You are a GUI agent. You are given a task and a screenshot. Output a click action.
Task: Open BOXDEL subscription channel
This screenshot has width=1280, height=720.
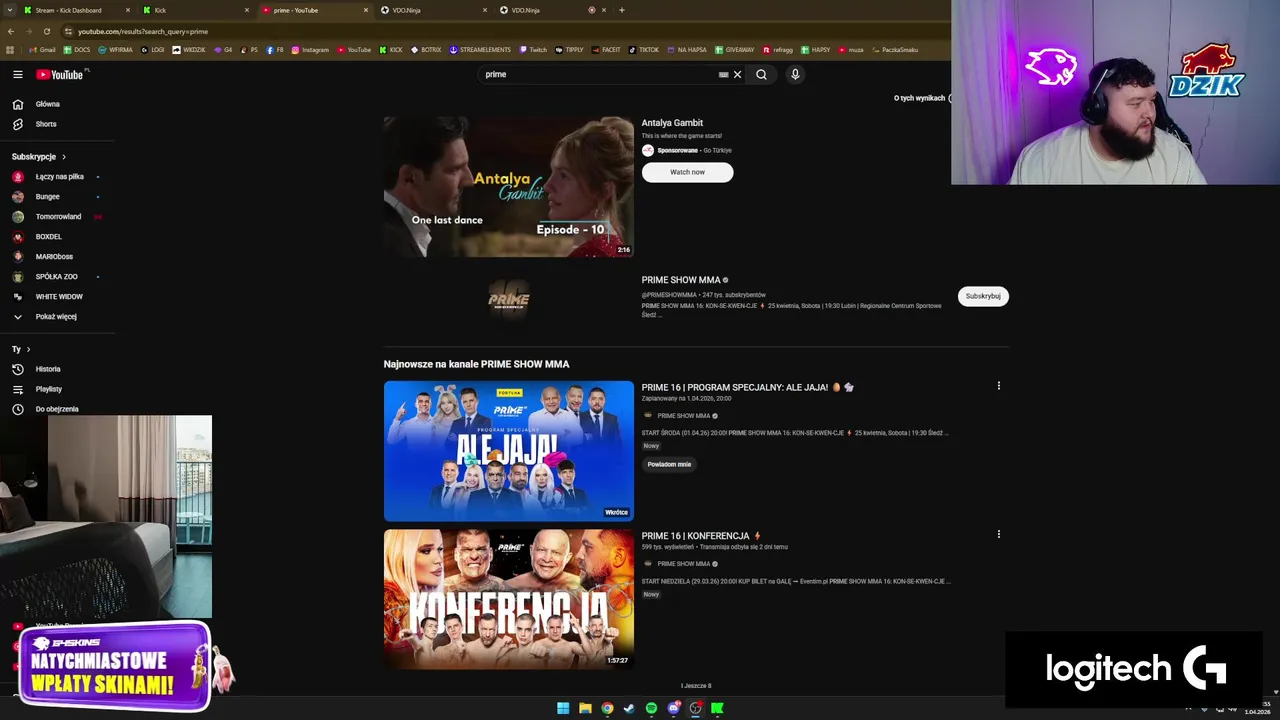click(x=48, y=237)
